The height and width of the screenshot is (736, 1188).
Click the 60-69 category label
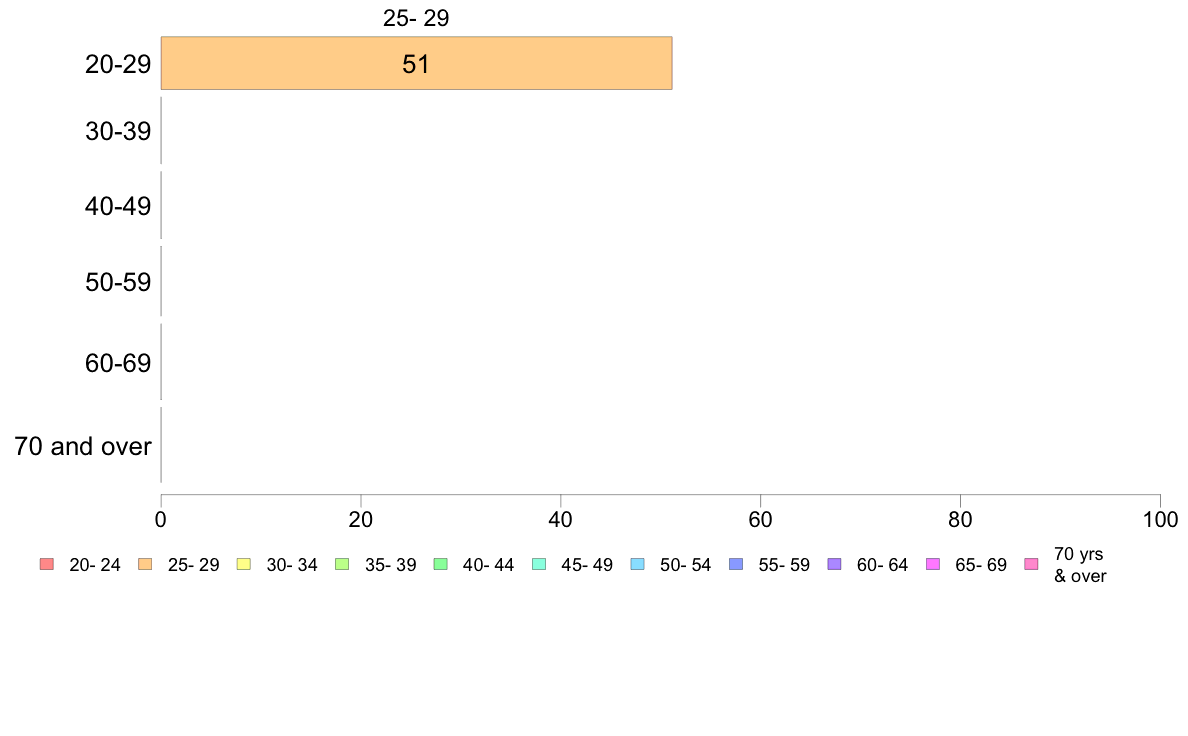click(x=118, y=363)
